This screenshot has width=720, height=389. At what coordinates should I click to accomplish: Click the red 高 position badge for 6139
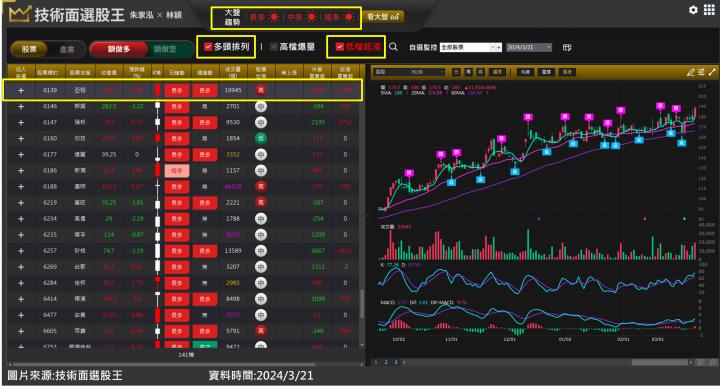261,90
